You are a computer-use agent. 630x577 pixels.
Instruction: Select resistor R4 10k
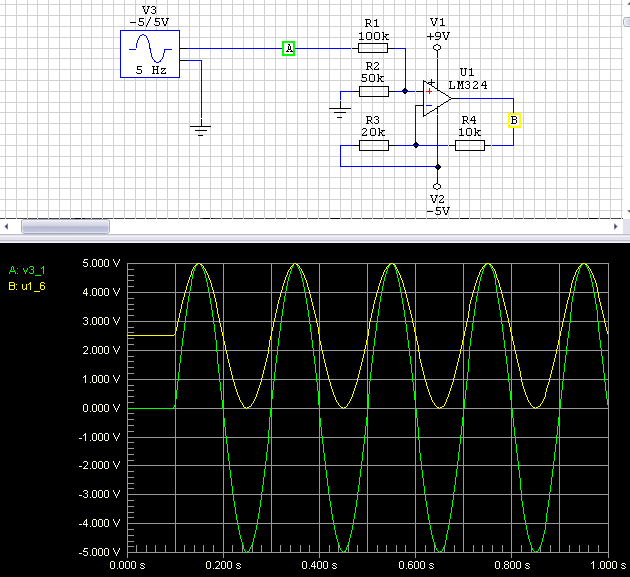coord(470,145)
